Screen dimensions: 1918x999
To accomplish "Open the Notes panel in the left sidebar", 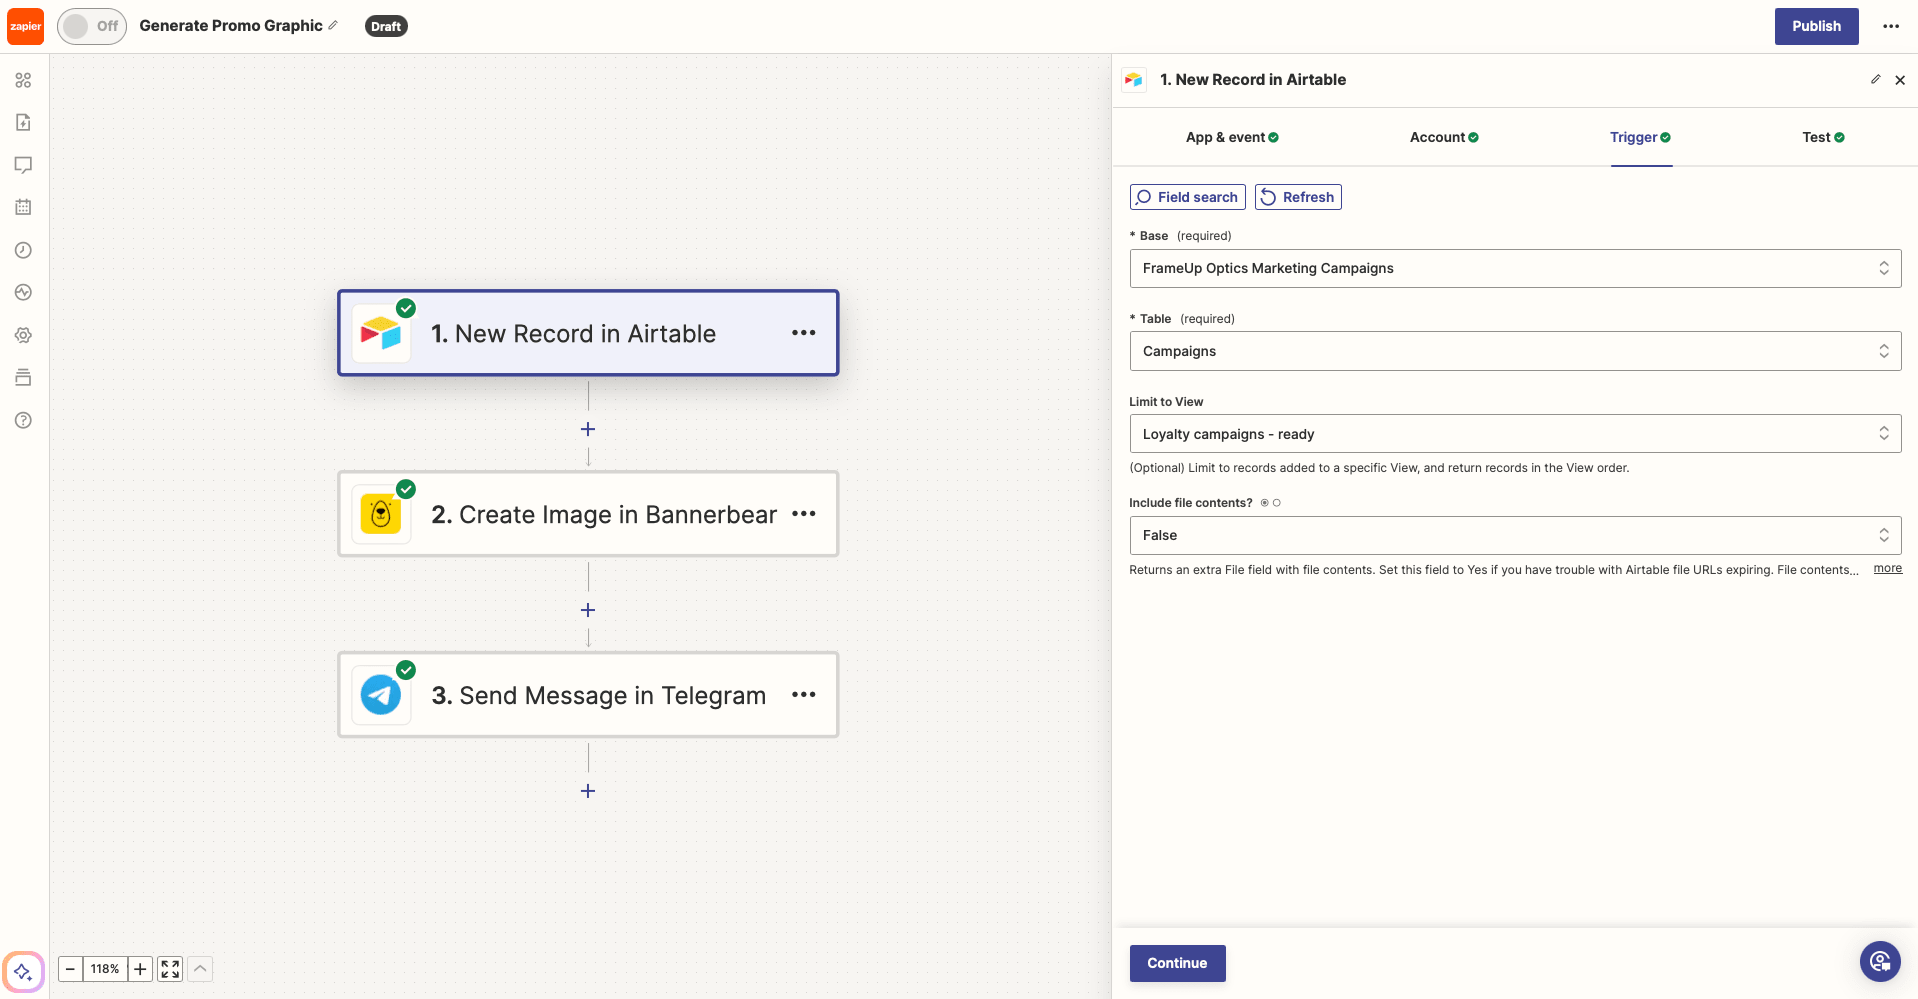I will [x=23, y=122].
